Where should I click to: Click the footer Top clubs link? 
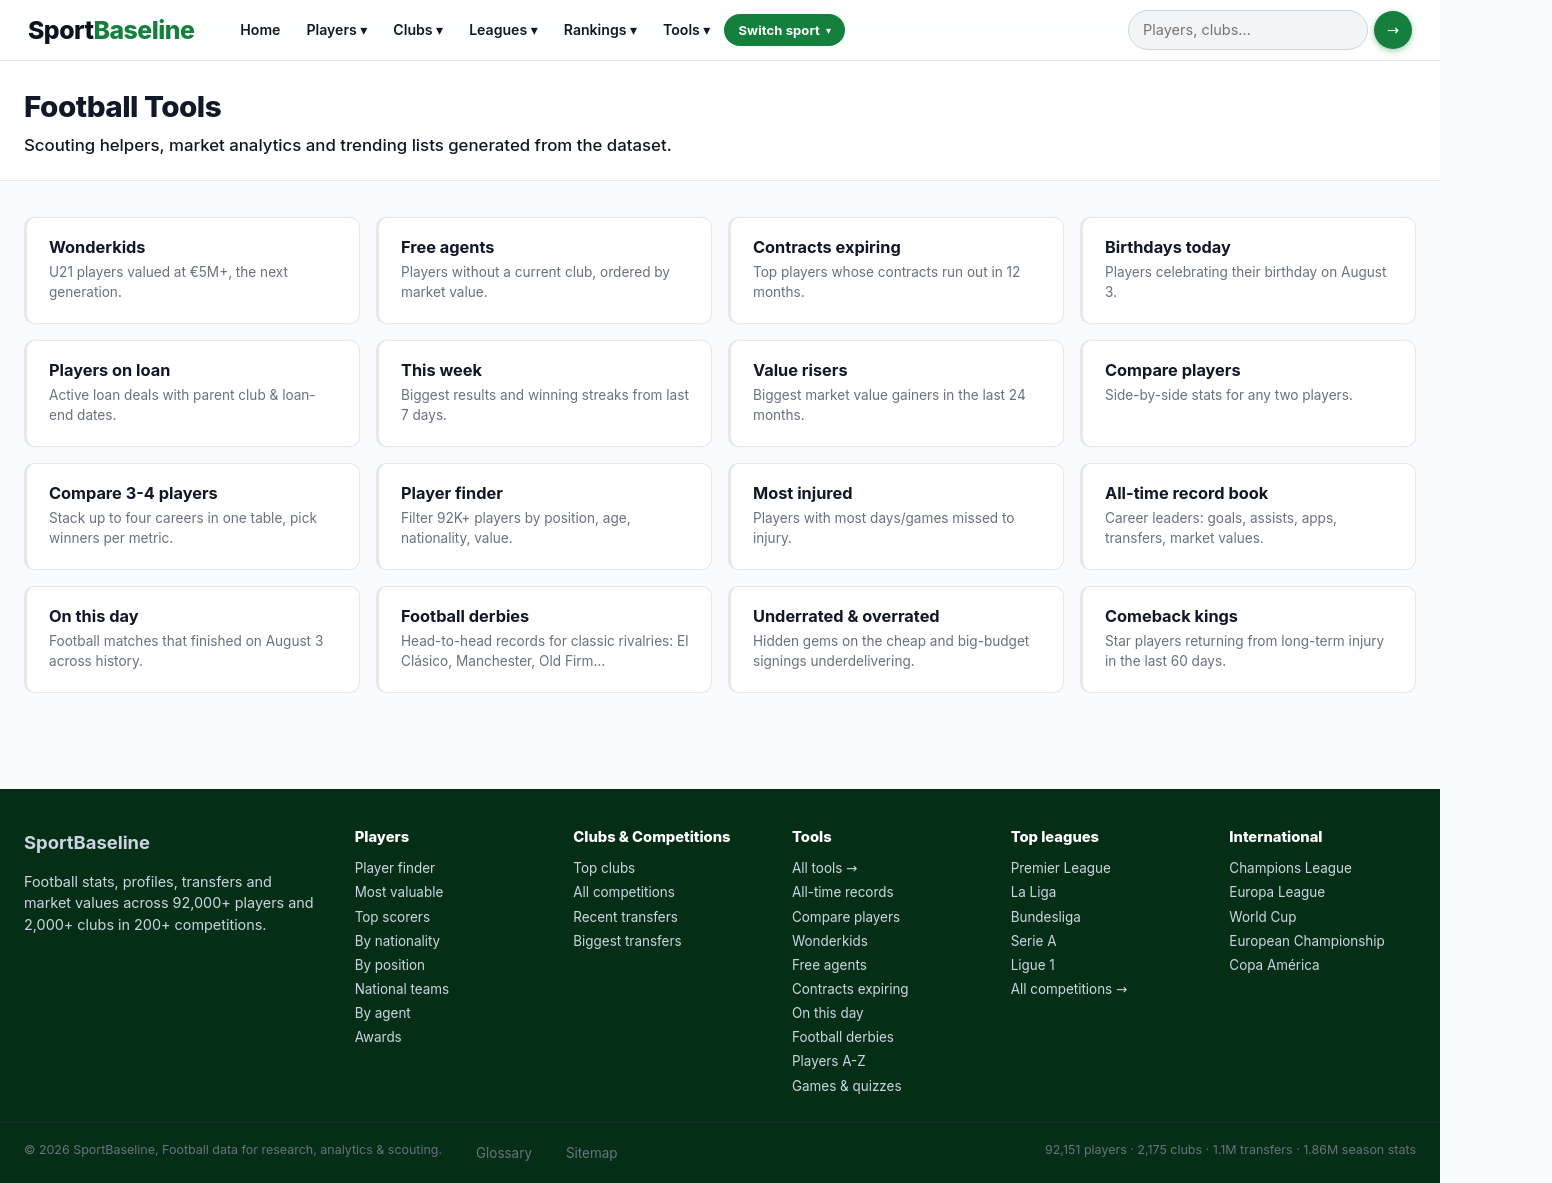pos(604,868)
